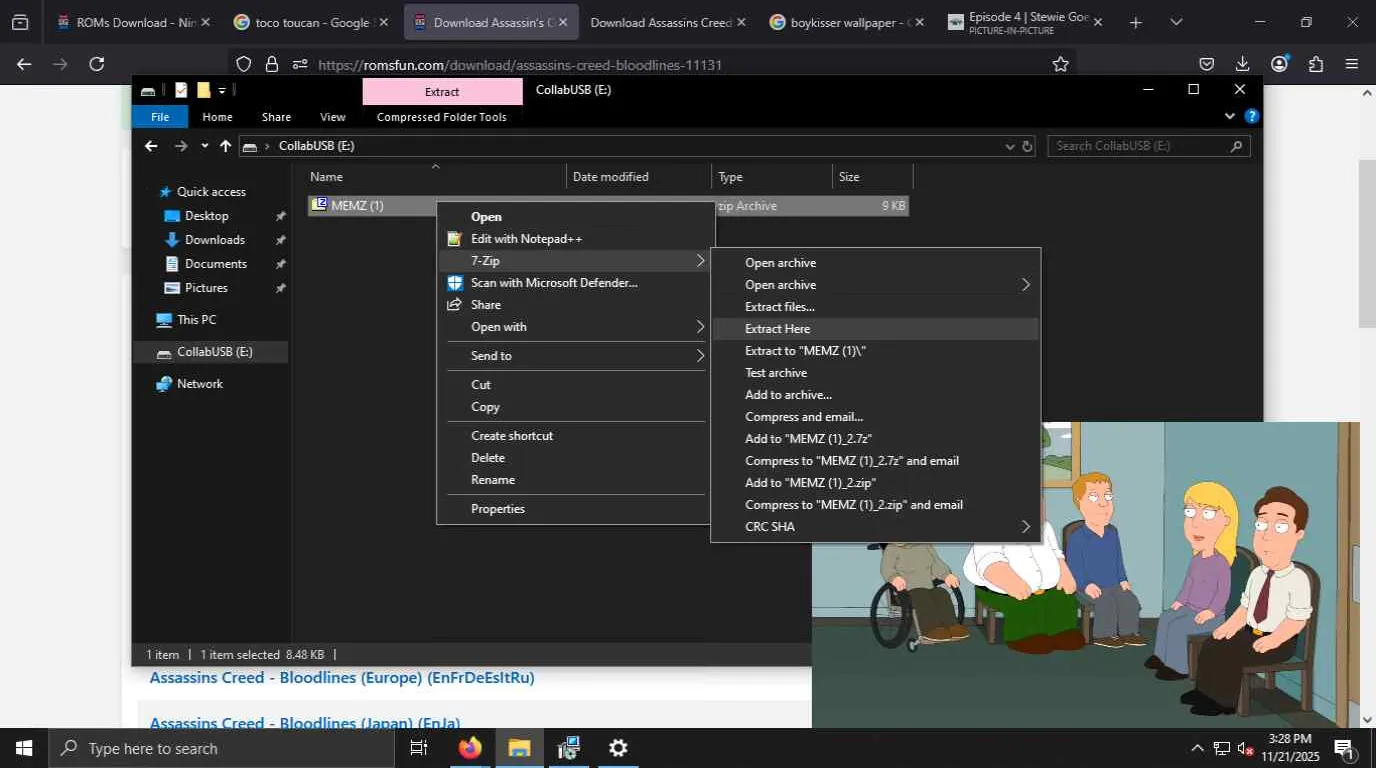The width and height of the screenshot is (1376, 768).
Task: Click the taskbar clock showing 3:28 PM
Action: point(1290,748)
